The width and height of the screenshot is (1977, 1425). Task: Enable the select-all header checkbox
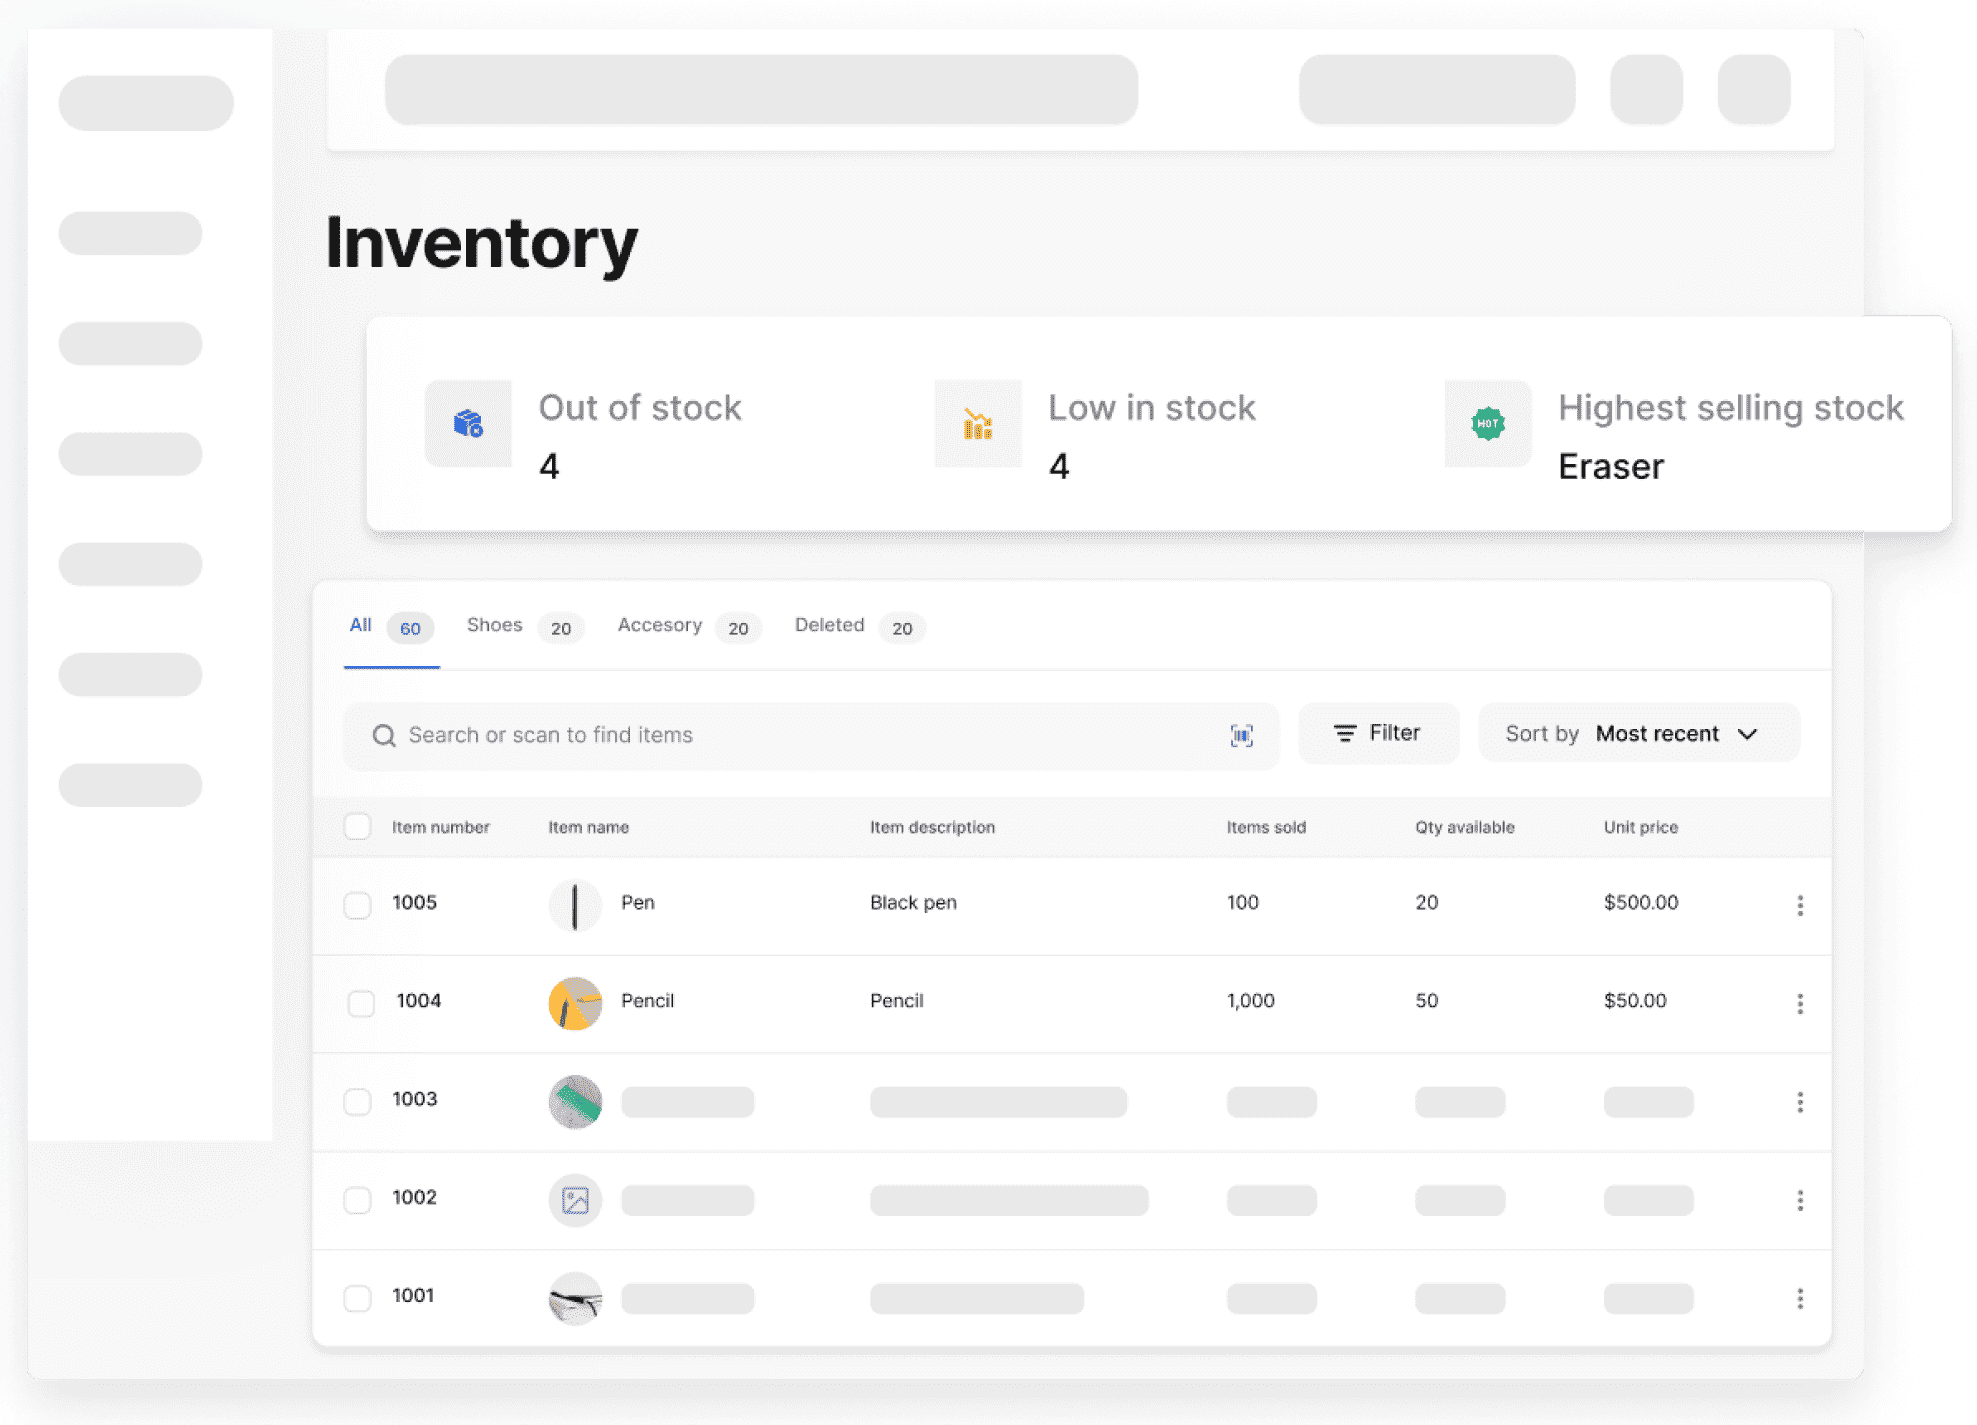[356, 826]
